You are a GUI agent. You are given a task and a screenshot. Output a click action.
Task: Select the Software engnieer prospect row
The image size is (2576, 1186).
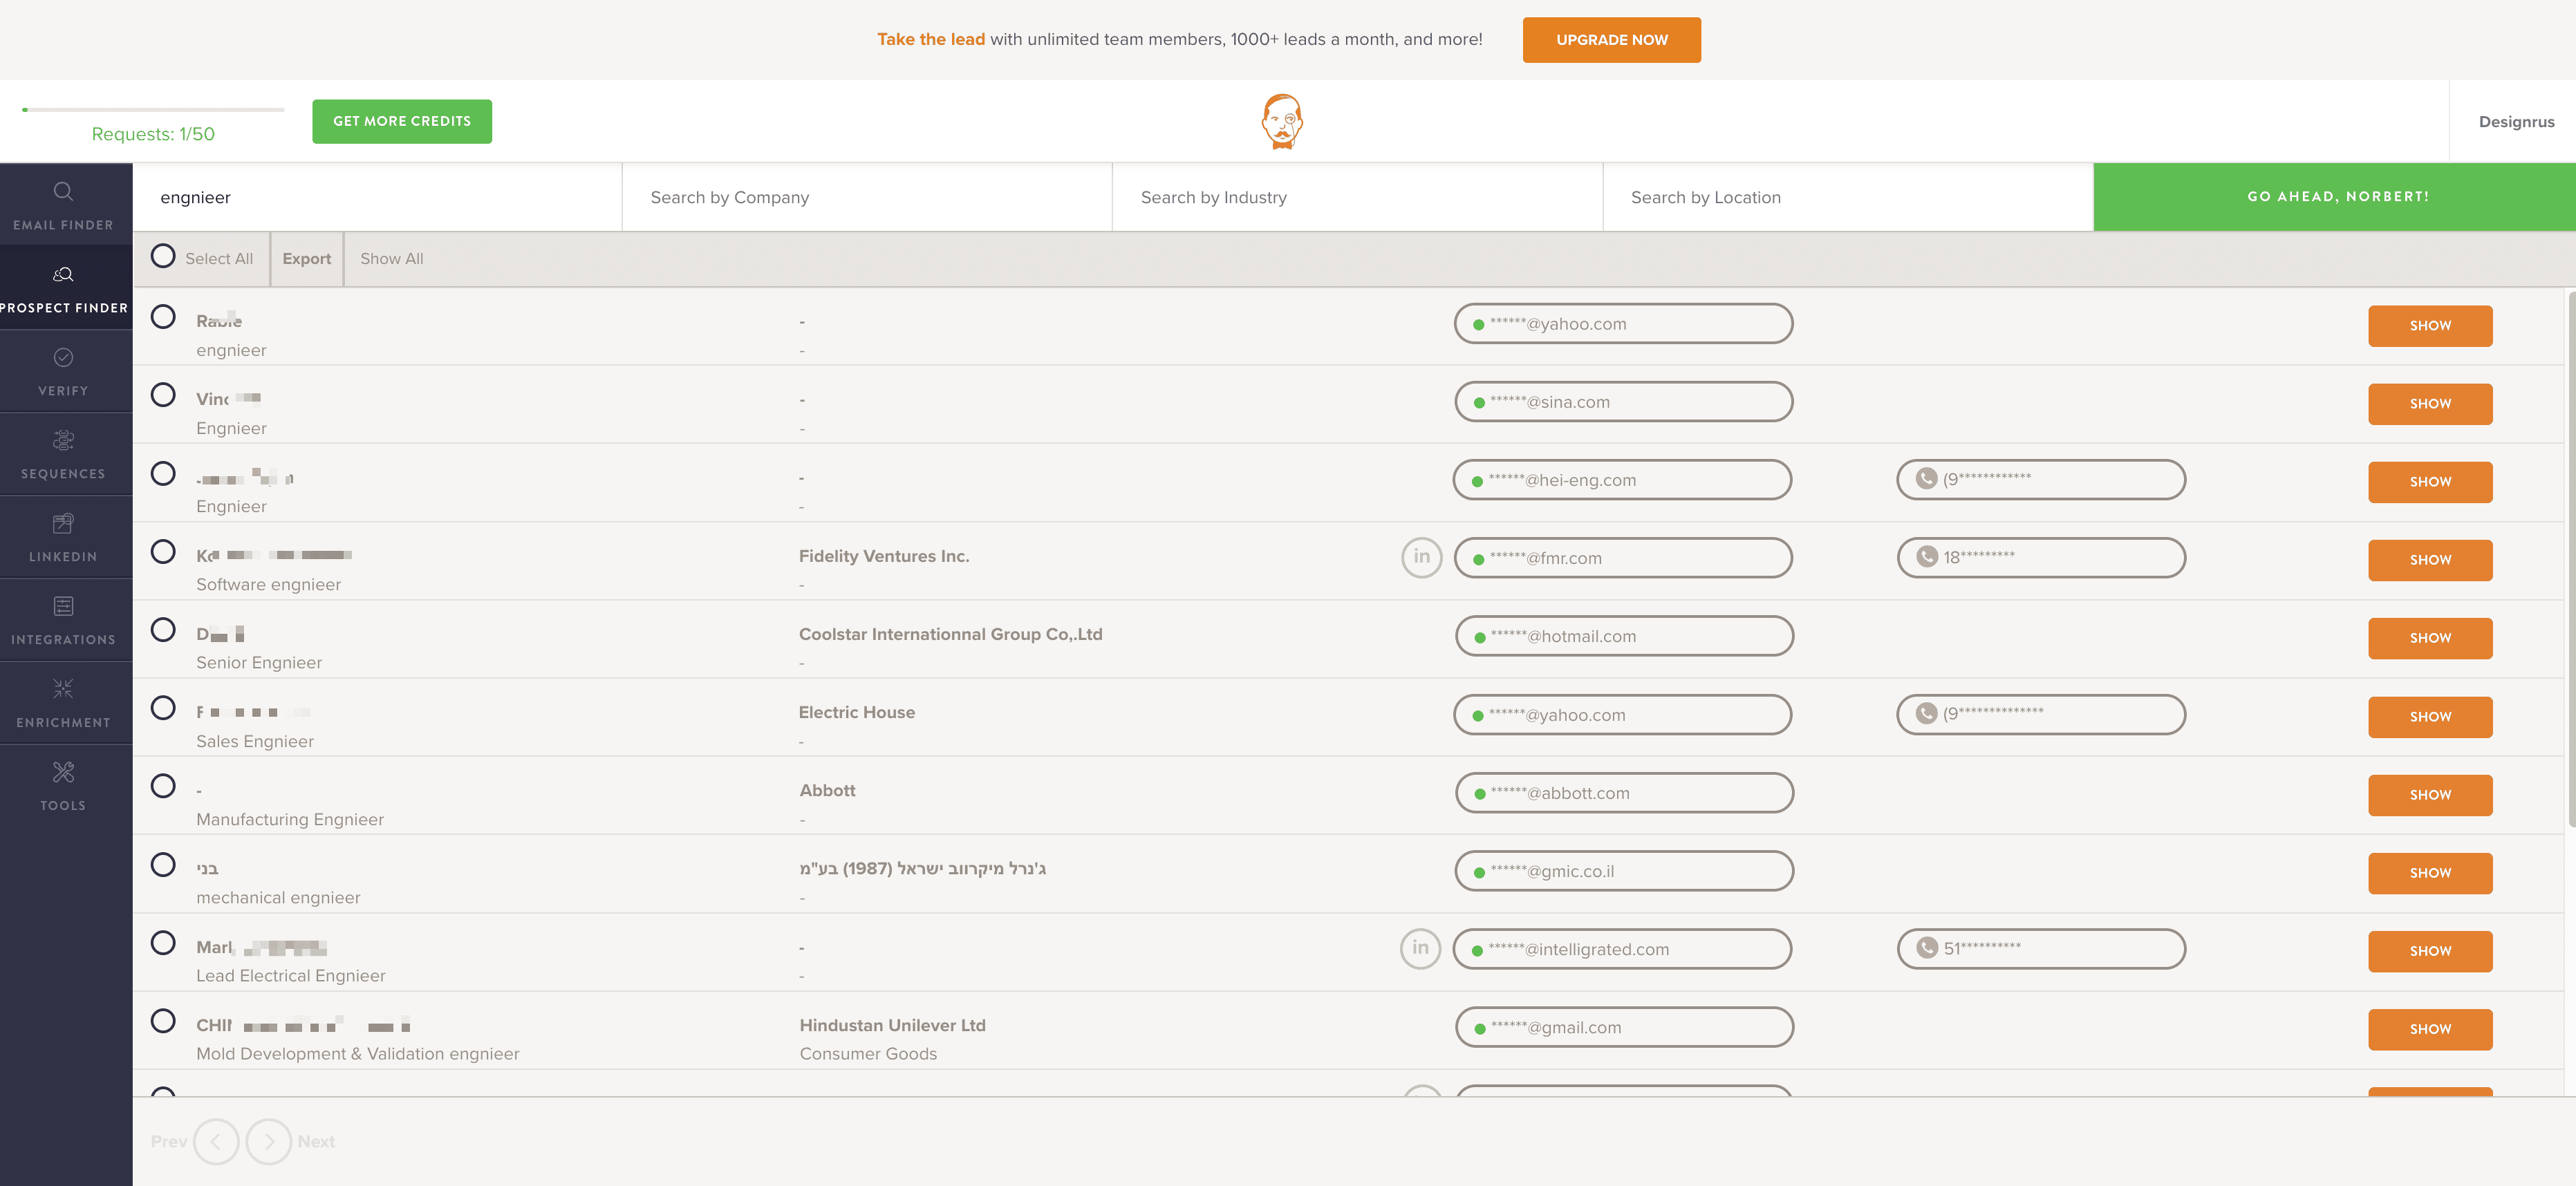[163, 552]
